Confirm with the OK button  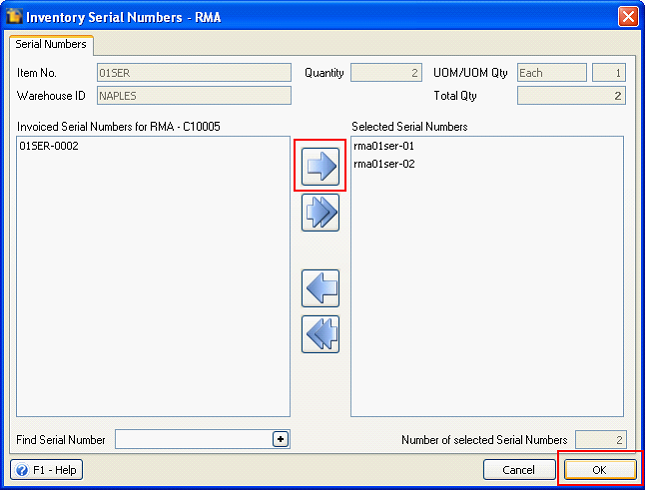click(x=599, y=470)
